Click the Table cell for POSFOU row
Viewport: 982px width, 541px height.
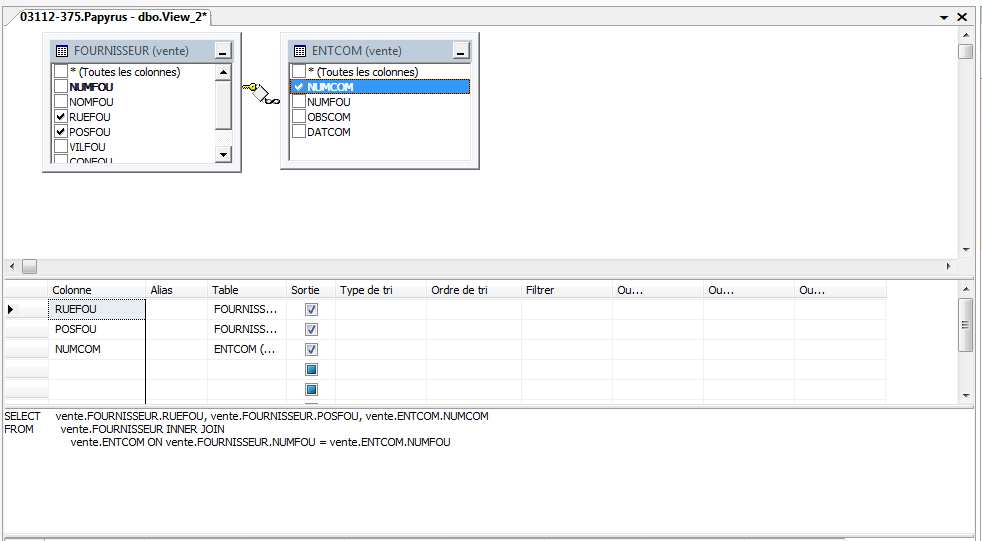pos(246,329)
